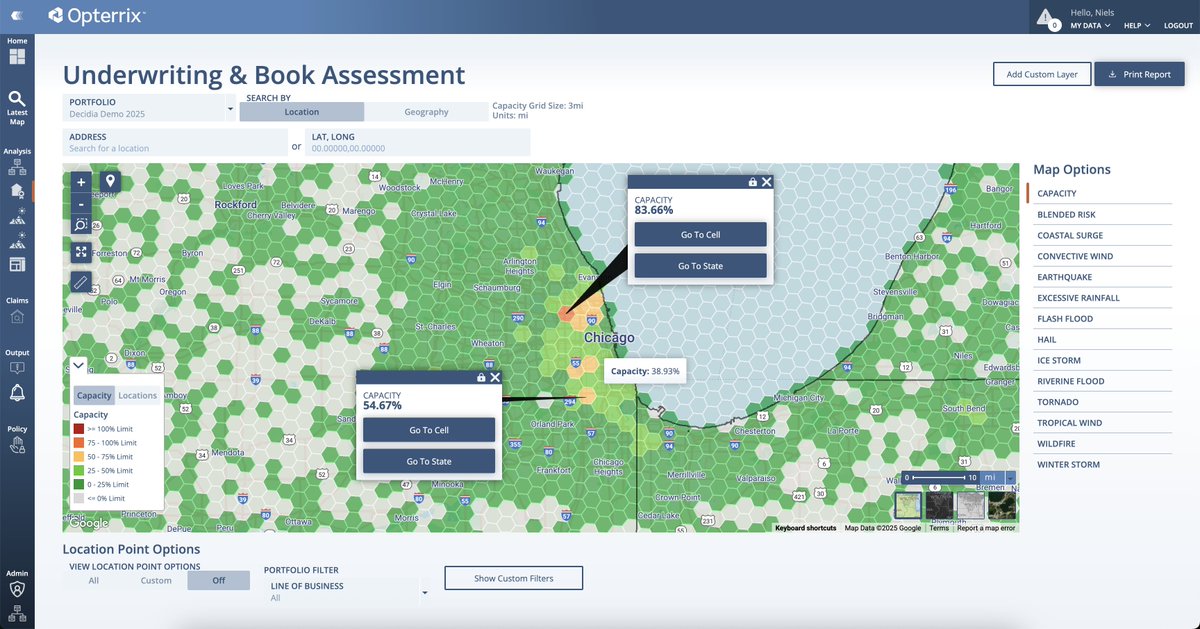
Task: Click Add Custom Layer button
Action: point(1042,74)
